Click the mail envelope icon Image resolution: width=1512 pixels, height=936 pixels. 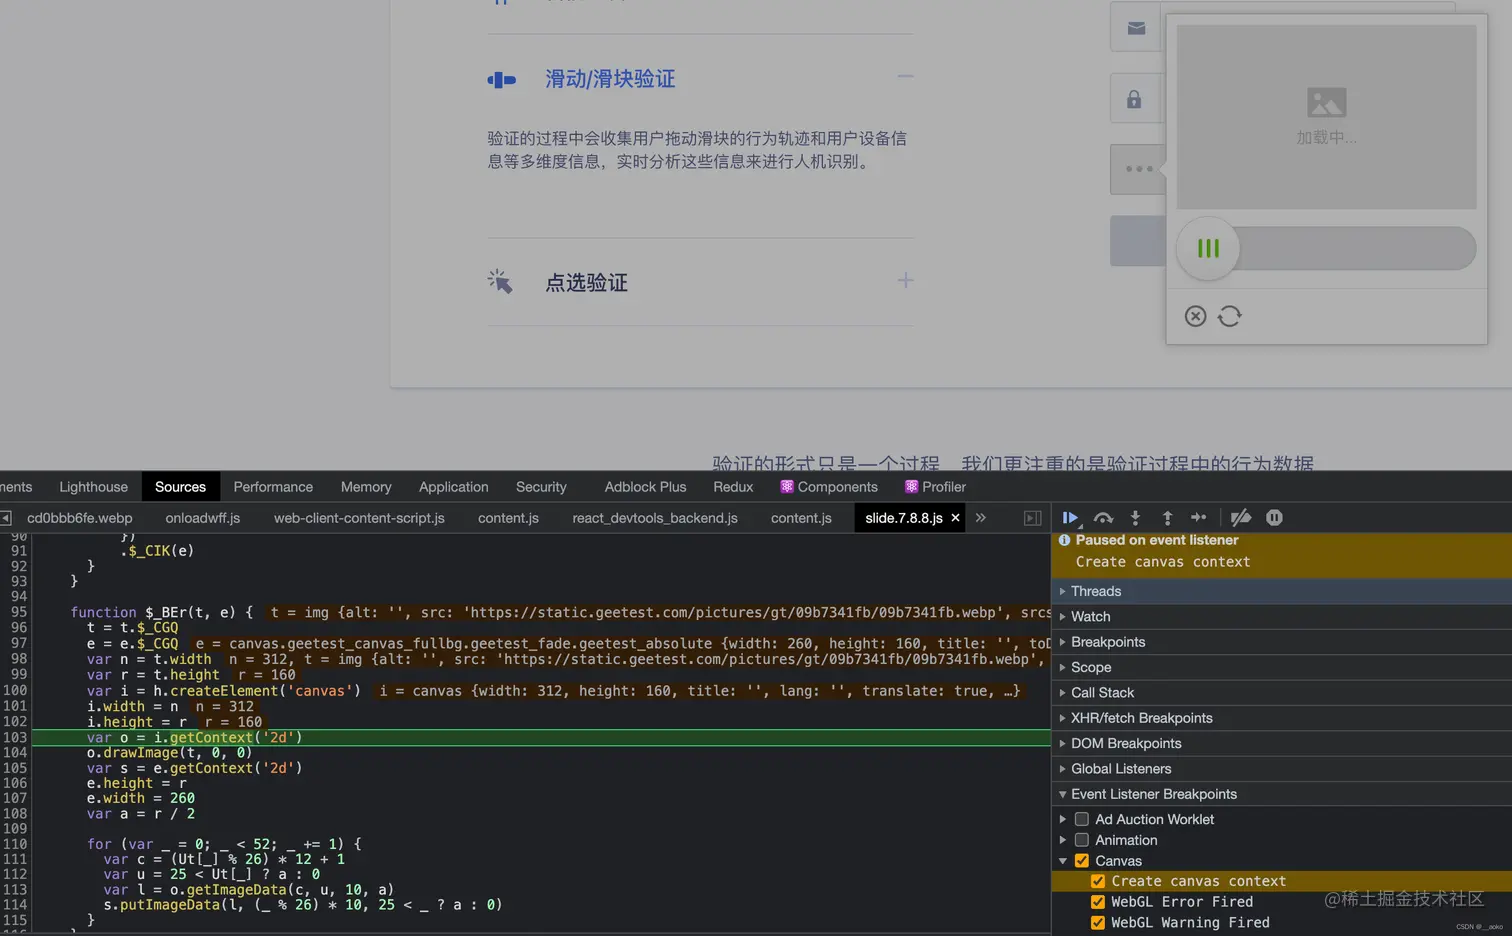pos(1136,28)
